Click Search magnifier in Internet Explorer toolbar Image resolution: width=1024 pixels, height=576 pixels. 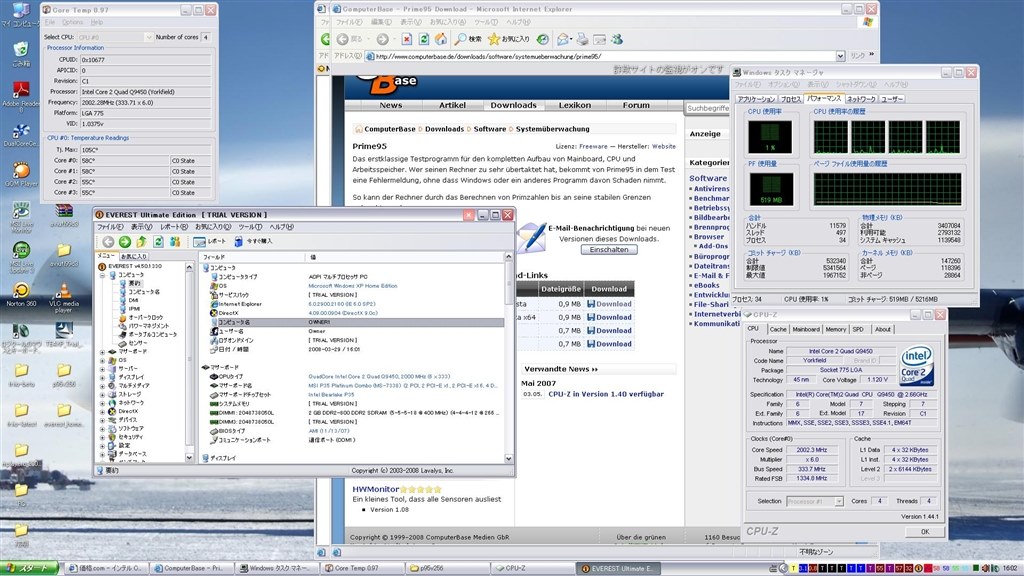tap(460, 39)
